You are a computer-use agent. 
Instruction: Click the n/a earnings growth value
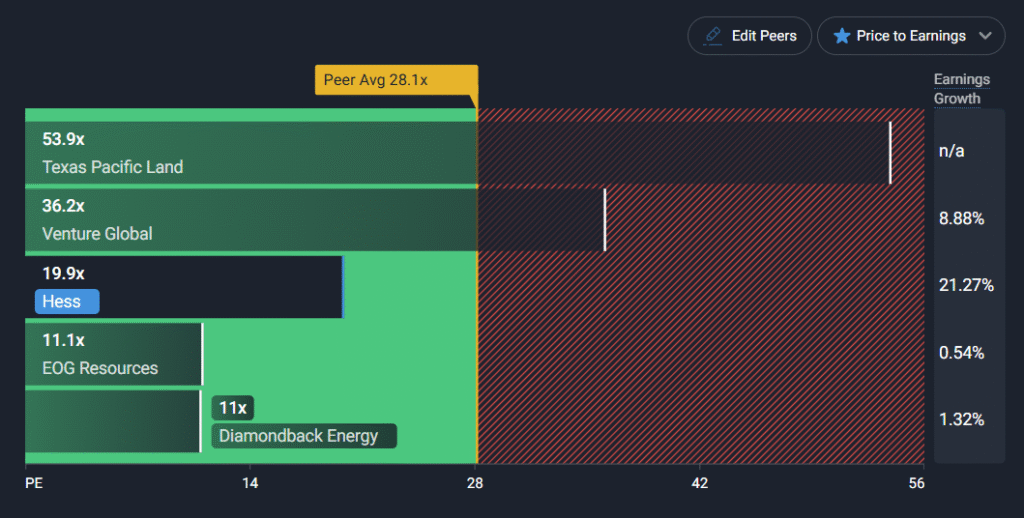[952, 151]
